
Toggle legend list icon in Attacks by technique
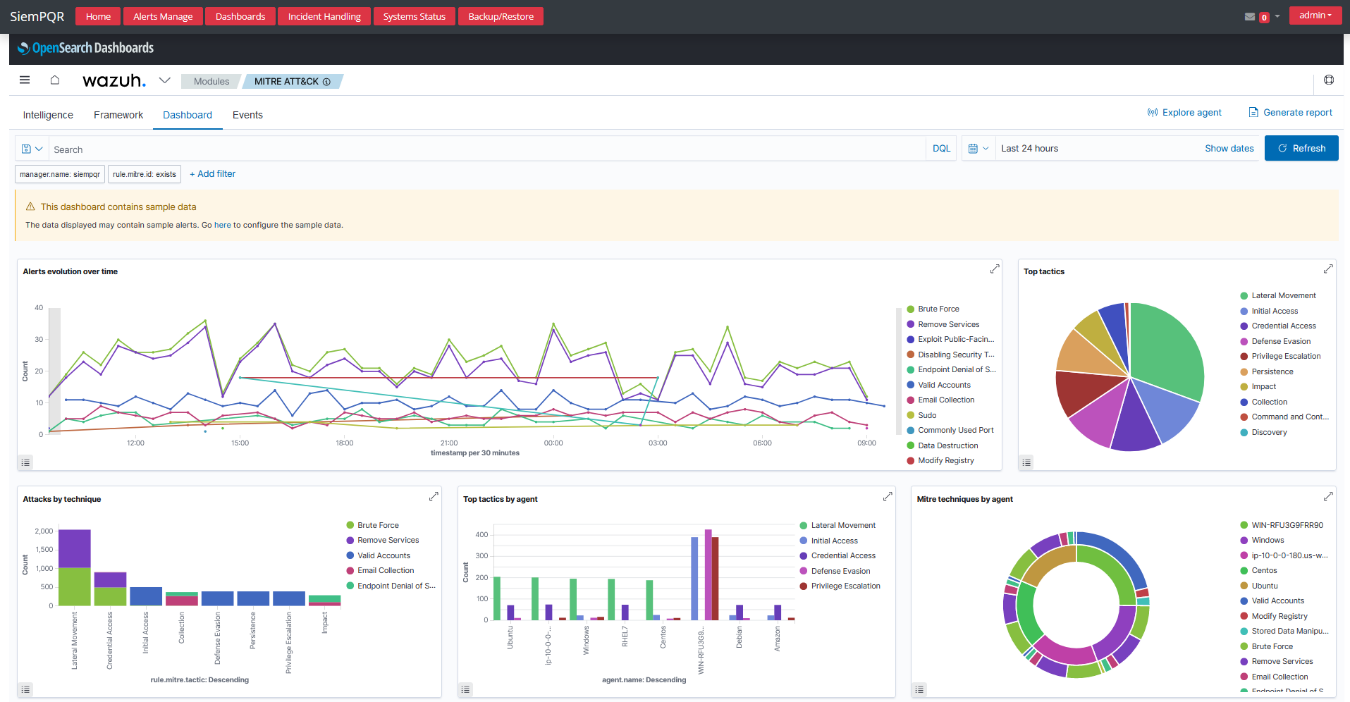pyautogui.click(x=26, y=689)
